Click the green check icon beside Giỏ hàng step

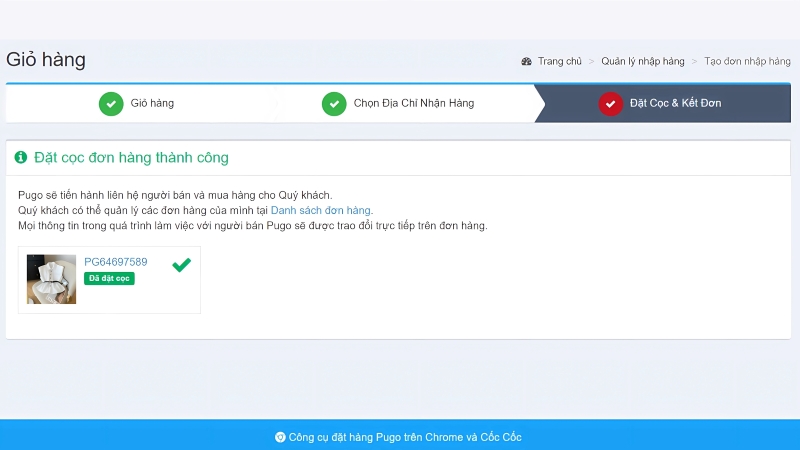pos(111,104)
